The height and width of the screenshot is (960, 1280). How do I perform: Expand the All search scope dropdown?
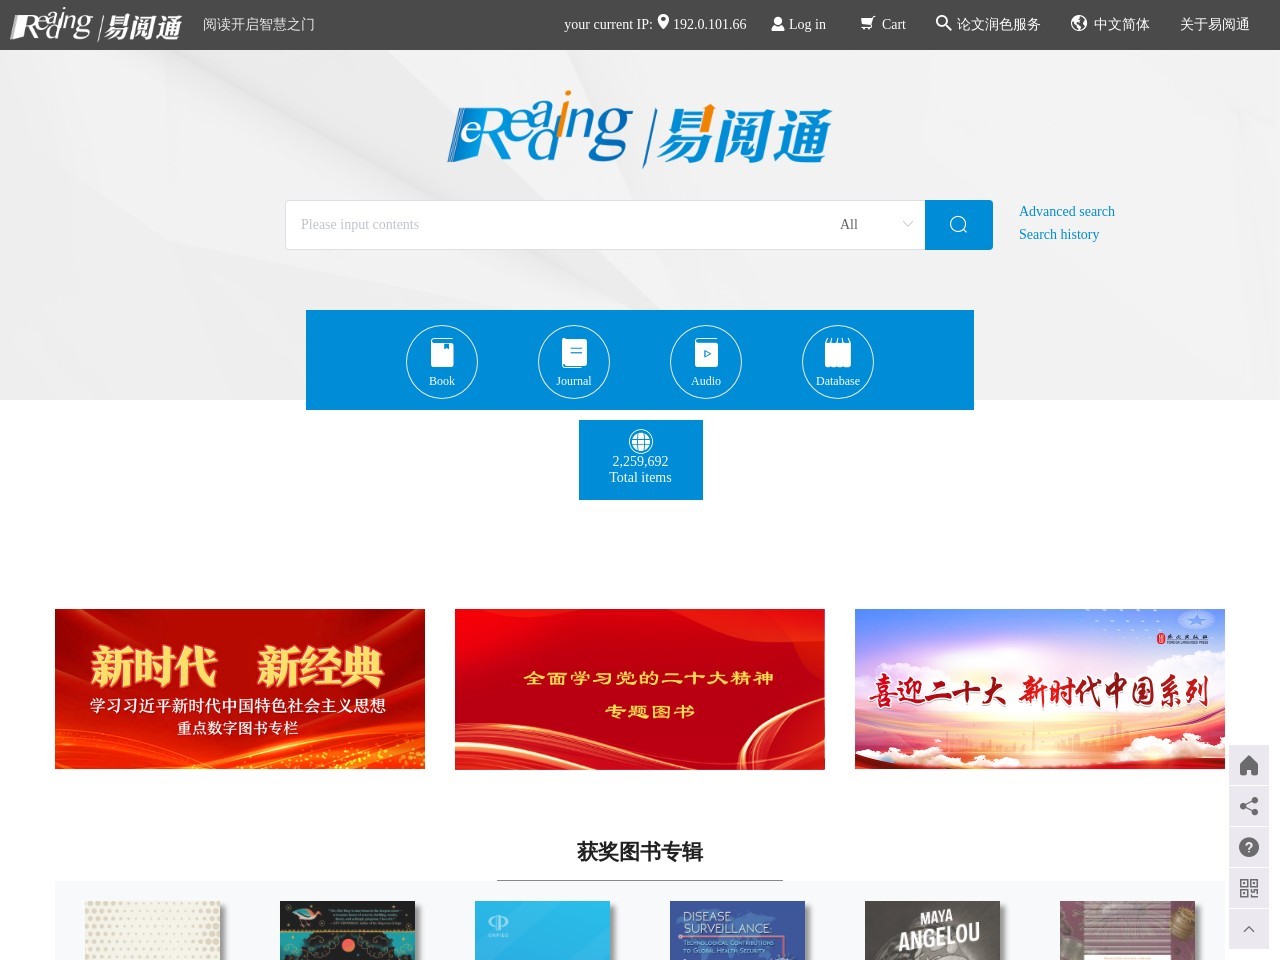pyautogui.click(x=877, y=225)
